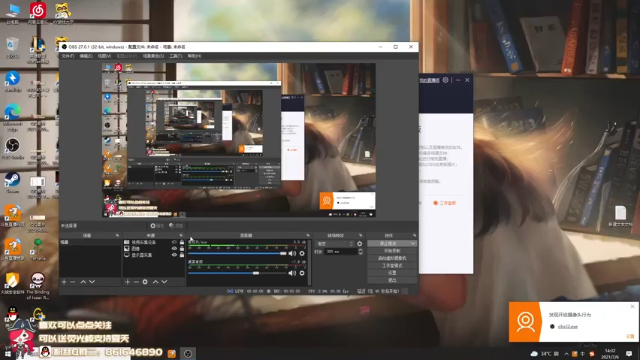
Task: Click 退出 exit button in OBS controls
Action: pyautogui.click(x=392, y=280)
